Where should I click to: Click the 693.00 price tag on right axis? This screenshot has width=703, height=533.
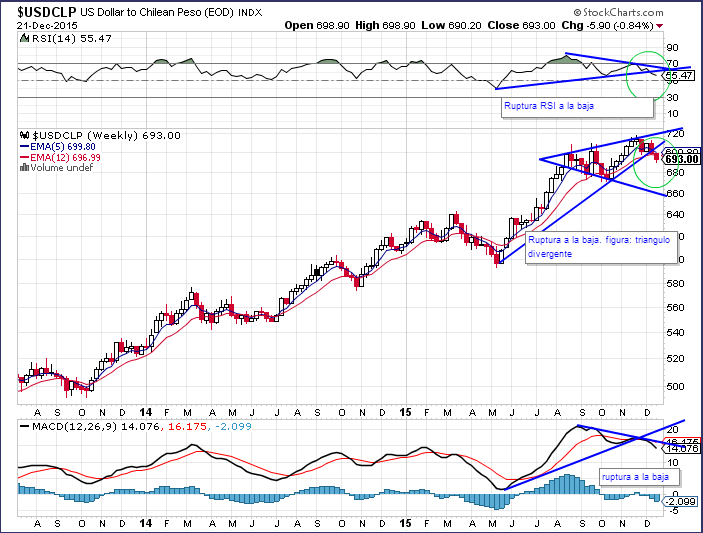click(681, 159)
